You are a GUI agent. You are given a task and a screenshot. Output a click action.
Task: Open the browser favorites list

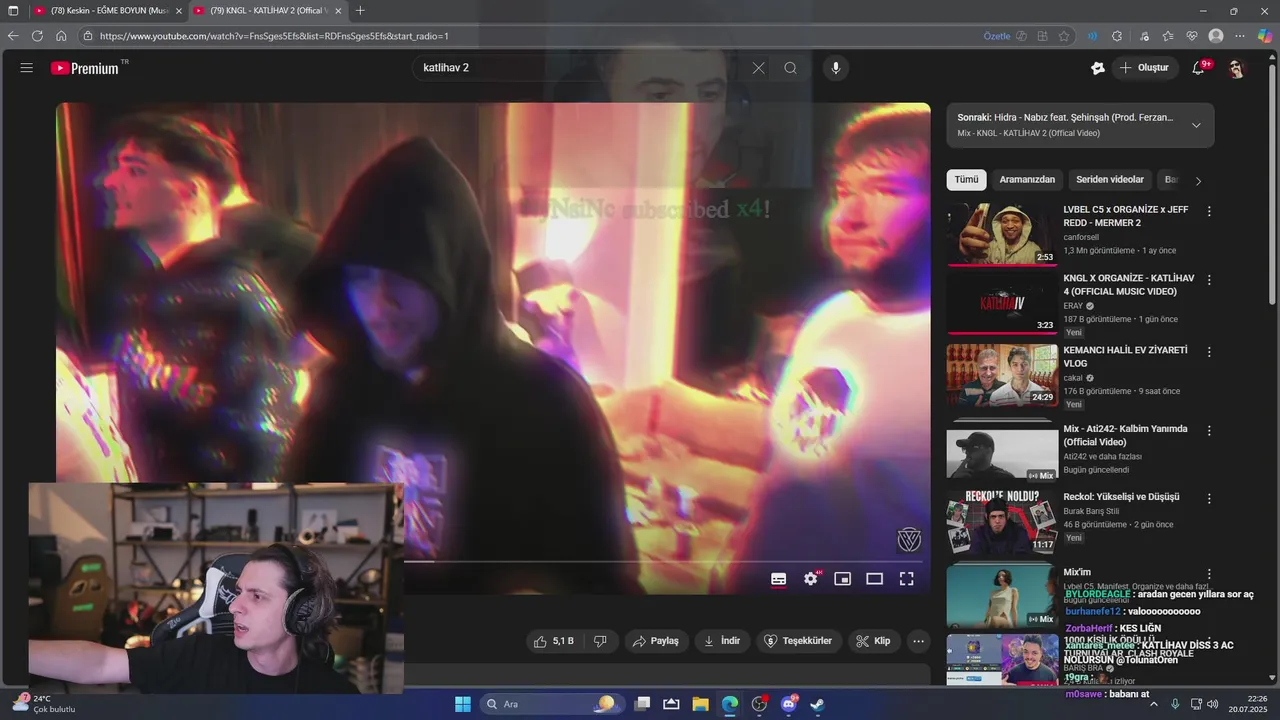pyautogui.click(x=1168, y=36)
